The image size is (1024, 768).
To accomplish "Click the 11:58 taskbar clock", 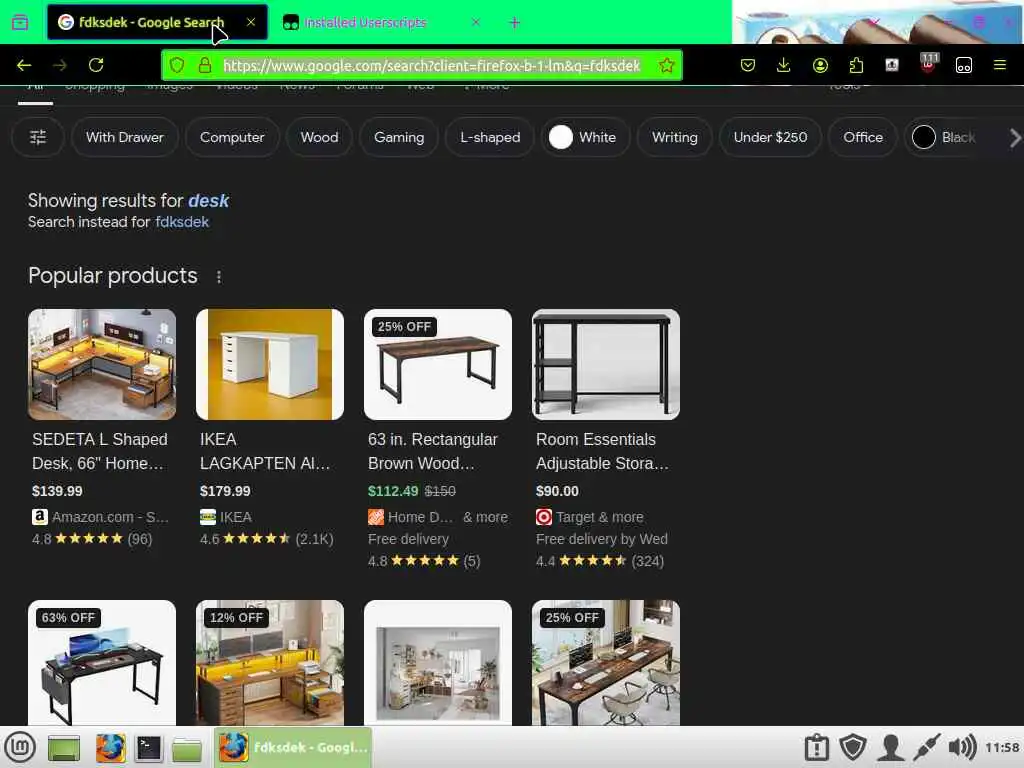I will [1002, 748].
